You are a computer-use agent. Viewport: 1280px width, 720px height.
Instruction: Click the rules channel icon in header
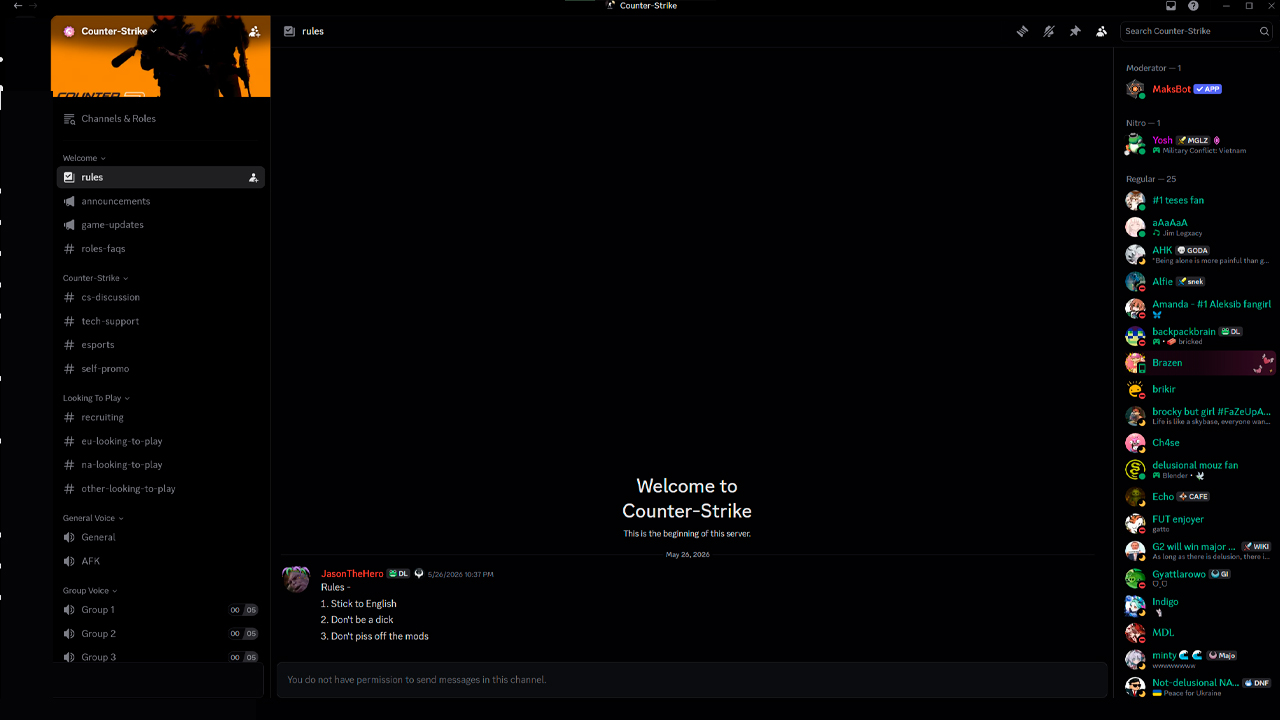[x=290, y=31]
